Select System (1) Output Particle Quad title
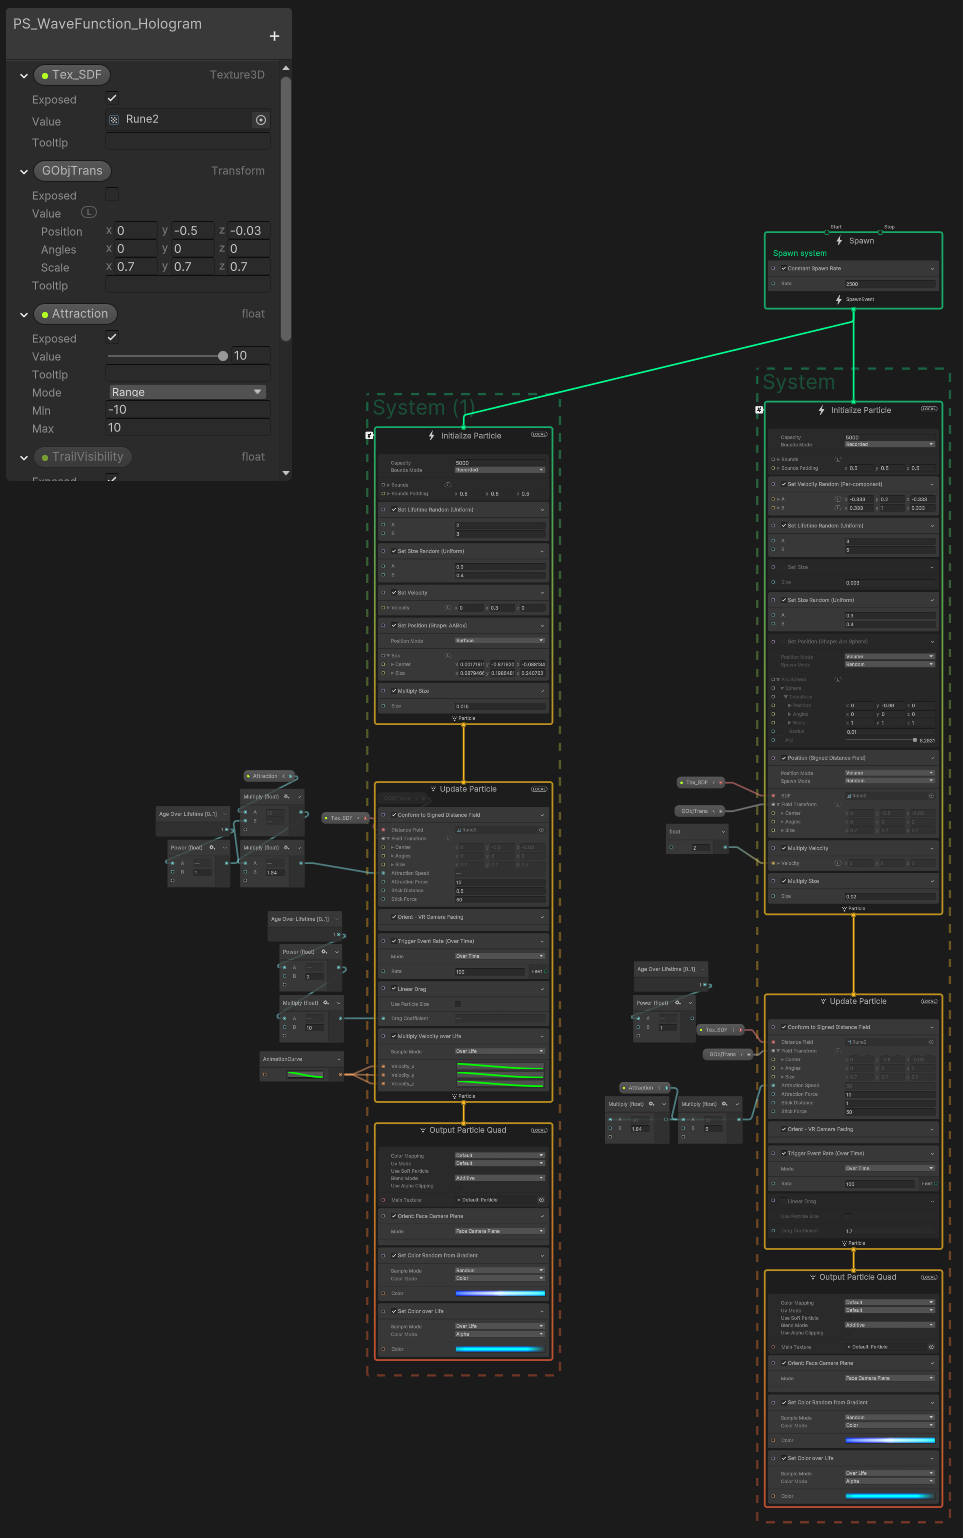Image resolution: width=963 pixels, height=1538 pixels. (x=468, y=1130)
